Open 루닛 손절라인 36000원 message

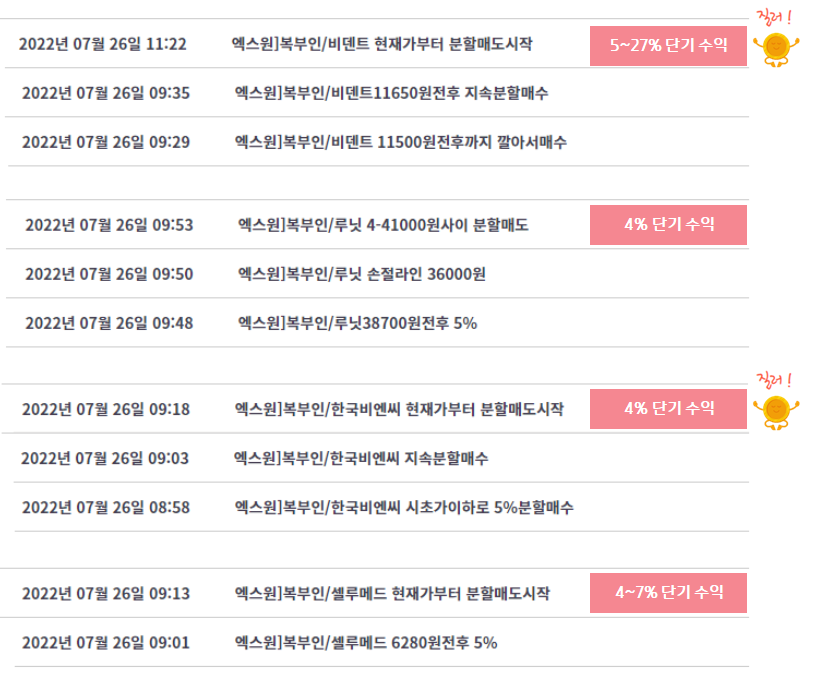[362, 274]
